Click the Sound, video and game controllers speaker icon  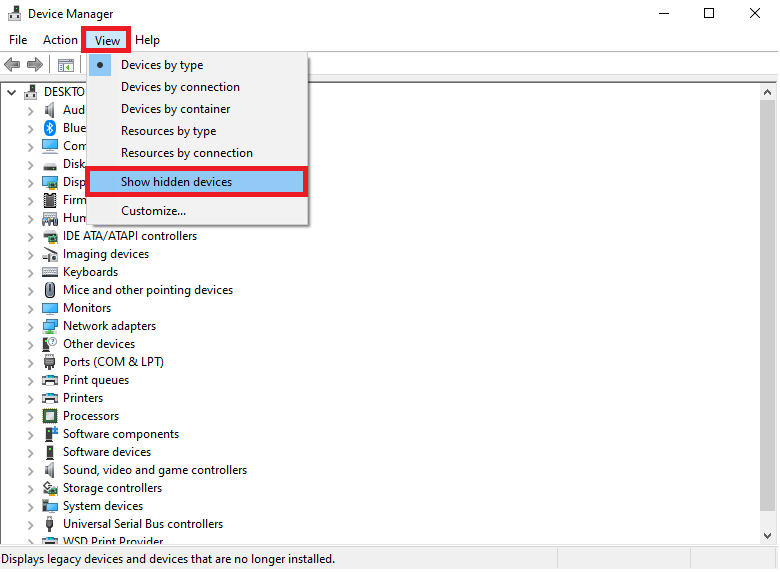[50, 470]
